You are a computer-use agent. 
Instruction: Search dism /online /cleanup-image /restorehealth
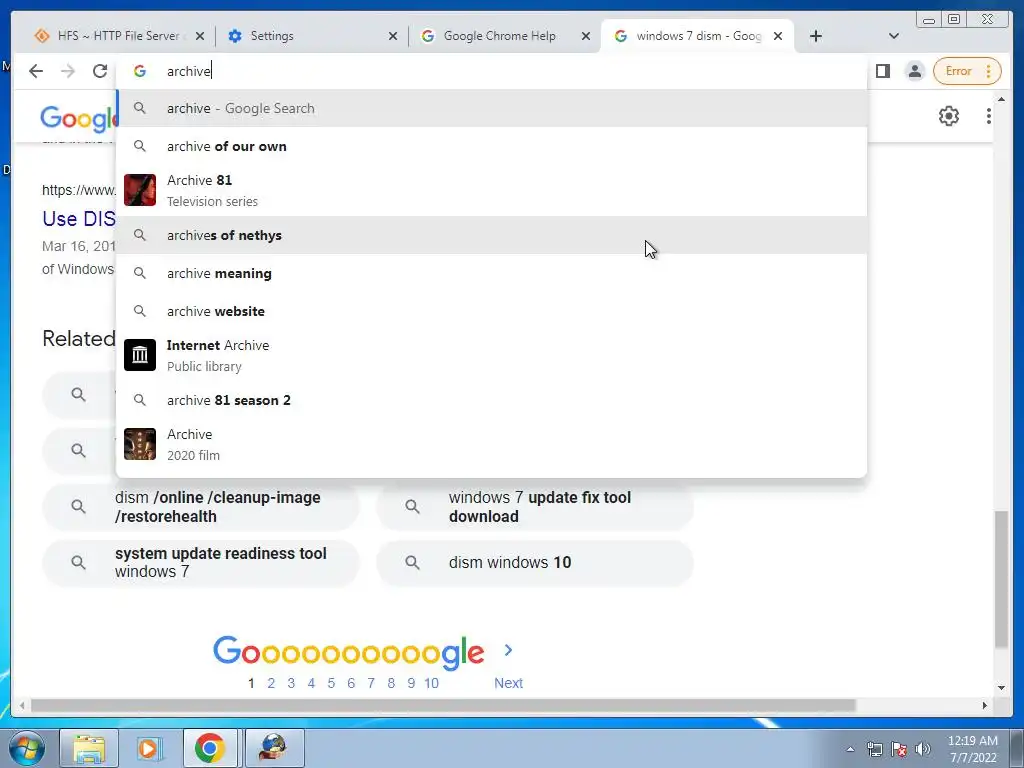(200, 507)
